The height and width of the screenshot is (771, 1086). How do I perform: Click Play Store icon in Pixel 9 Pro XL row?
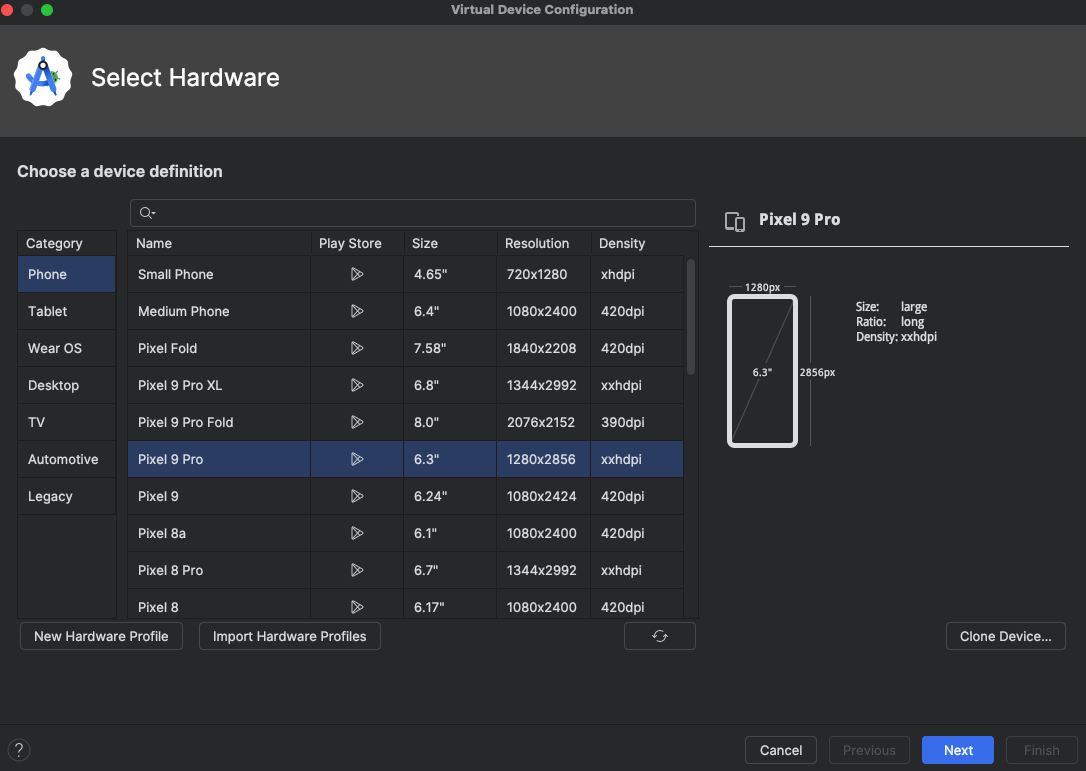[357, 385]
